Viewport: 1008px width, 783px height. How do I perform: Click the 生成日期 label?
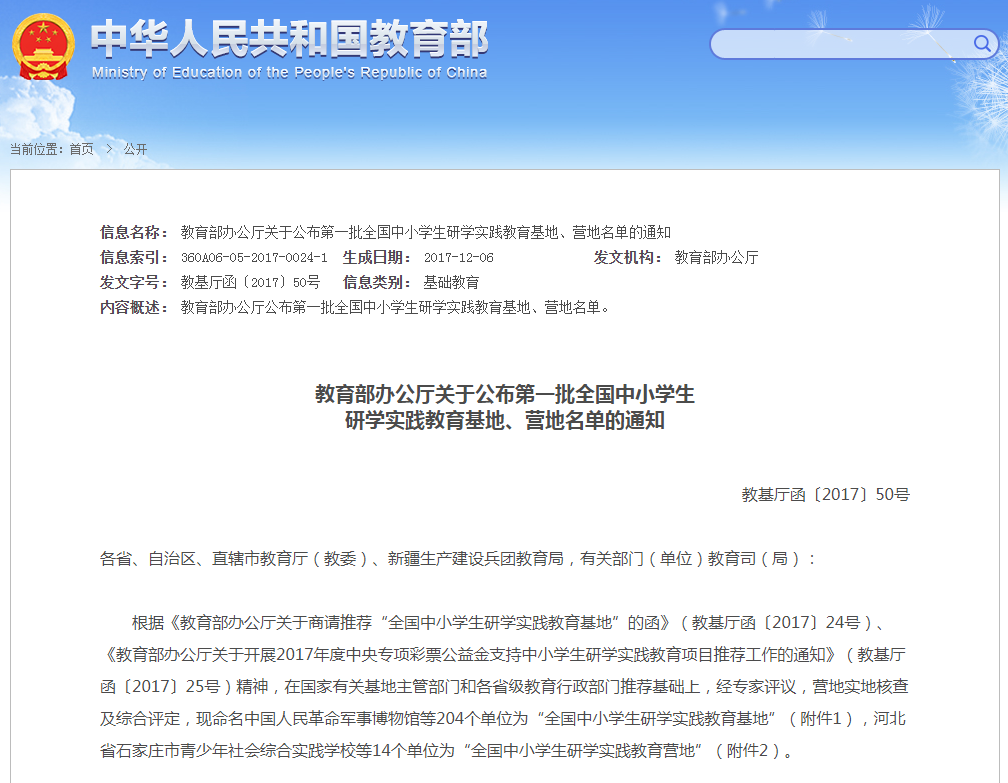pyautogui.click(x=377, y=258)
